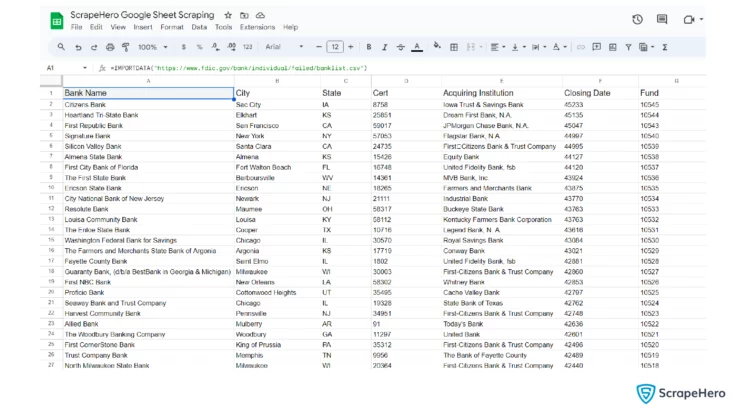Open the Tools menu
Image resolution: width=744 pixels, height=413 pixels.
[x=223, y=27]
